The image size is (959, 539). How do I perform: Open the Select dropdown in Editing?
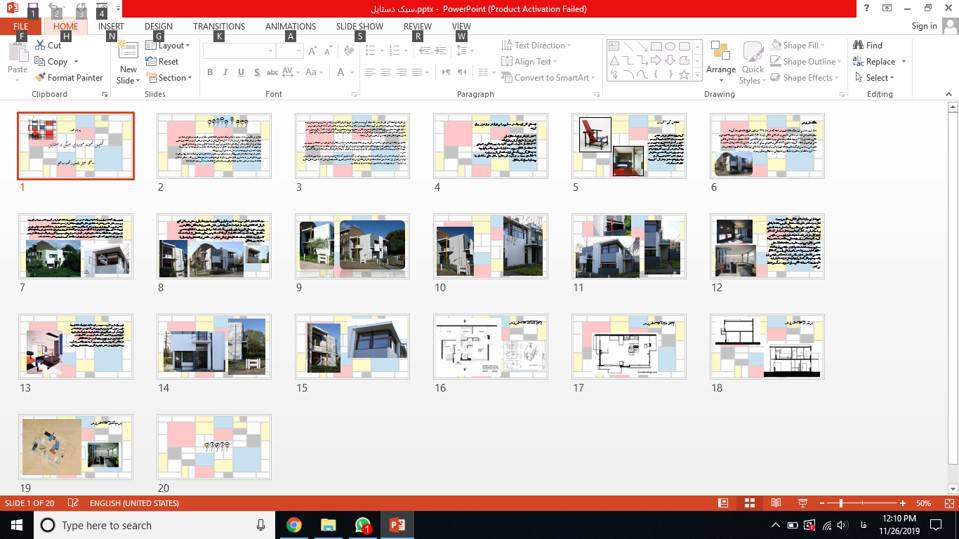(x=874, y=78)
